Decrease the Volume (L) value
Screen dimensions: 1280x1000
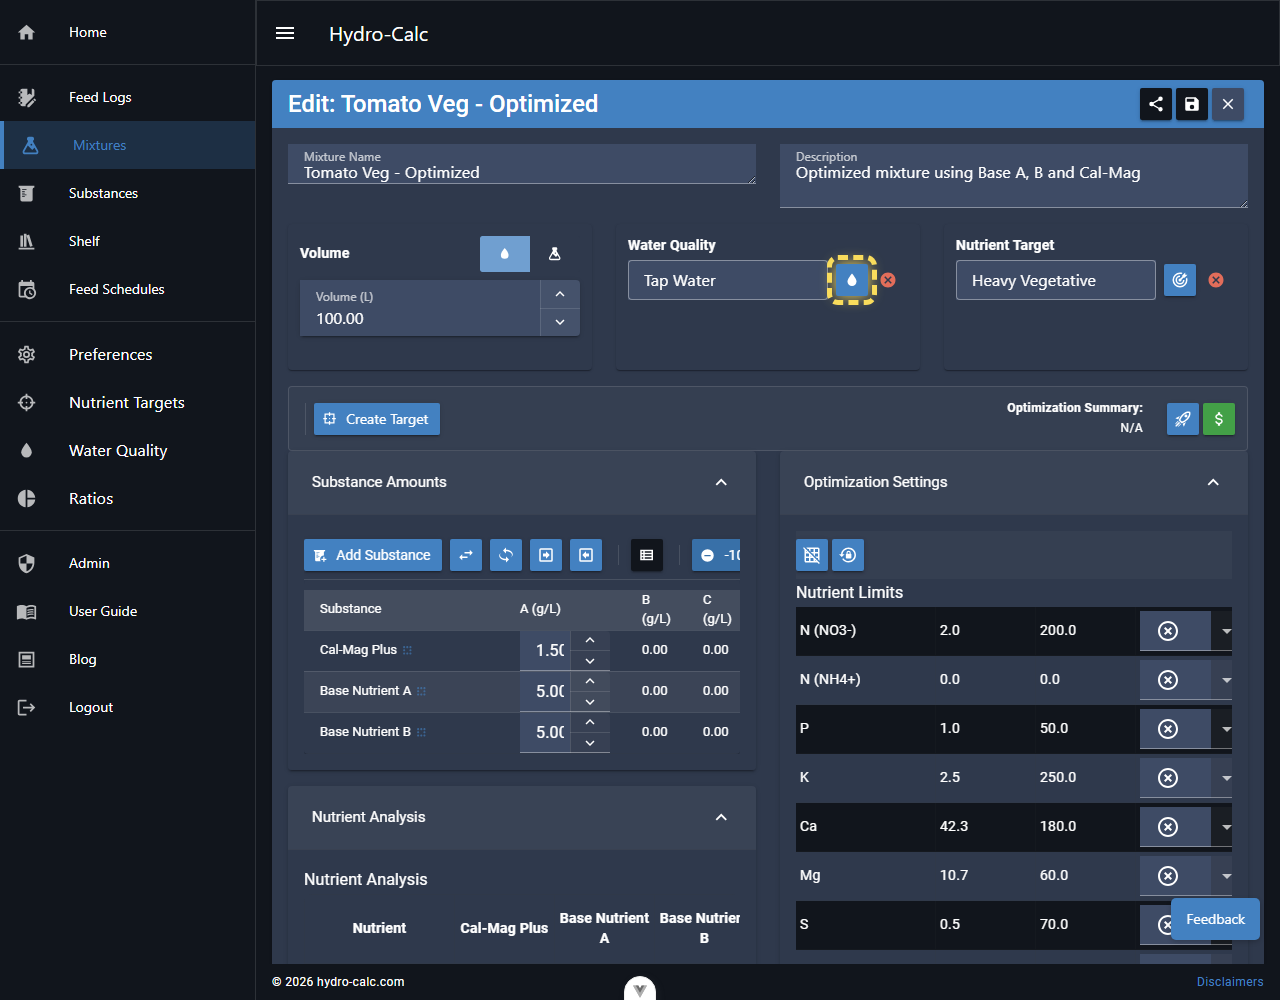pyautogui.click(x=560, y=322)
